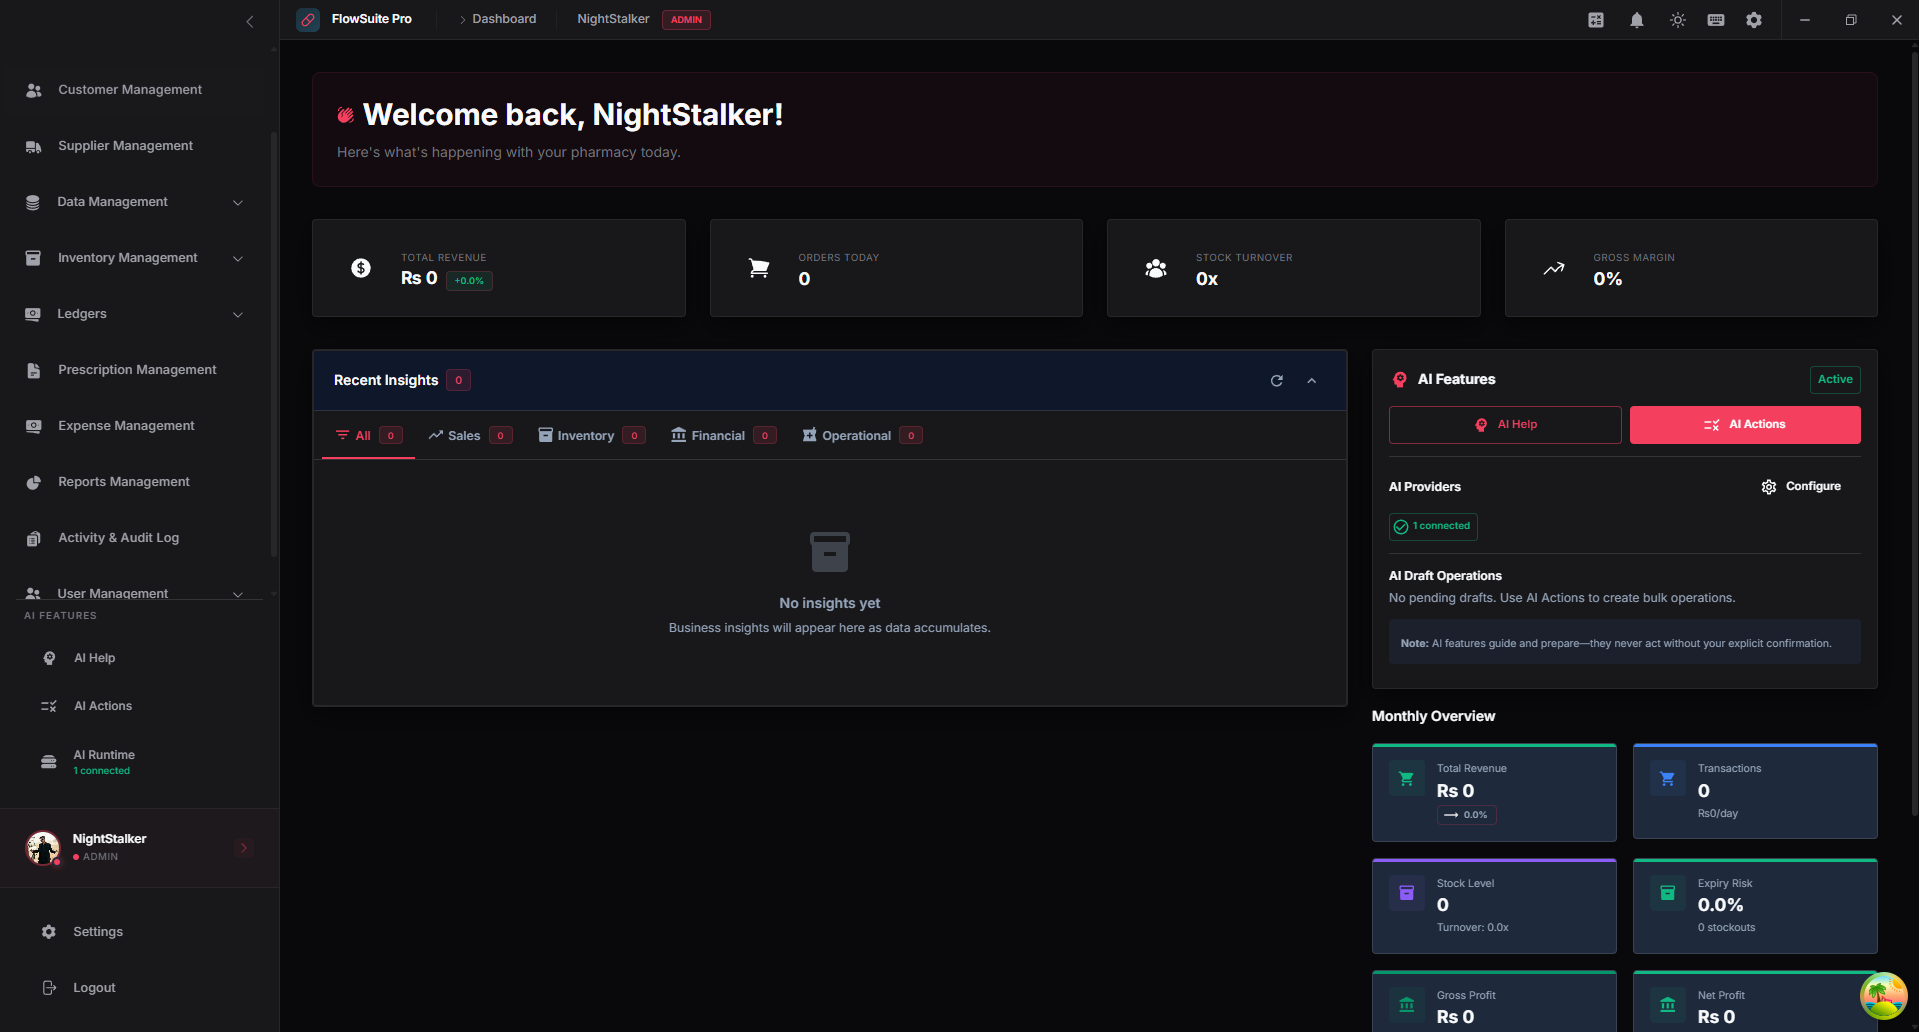This screenshot has width=1919, height=1032.
Task: Click Configure for AI Providers
Action: click(x=1801, y=487)
